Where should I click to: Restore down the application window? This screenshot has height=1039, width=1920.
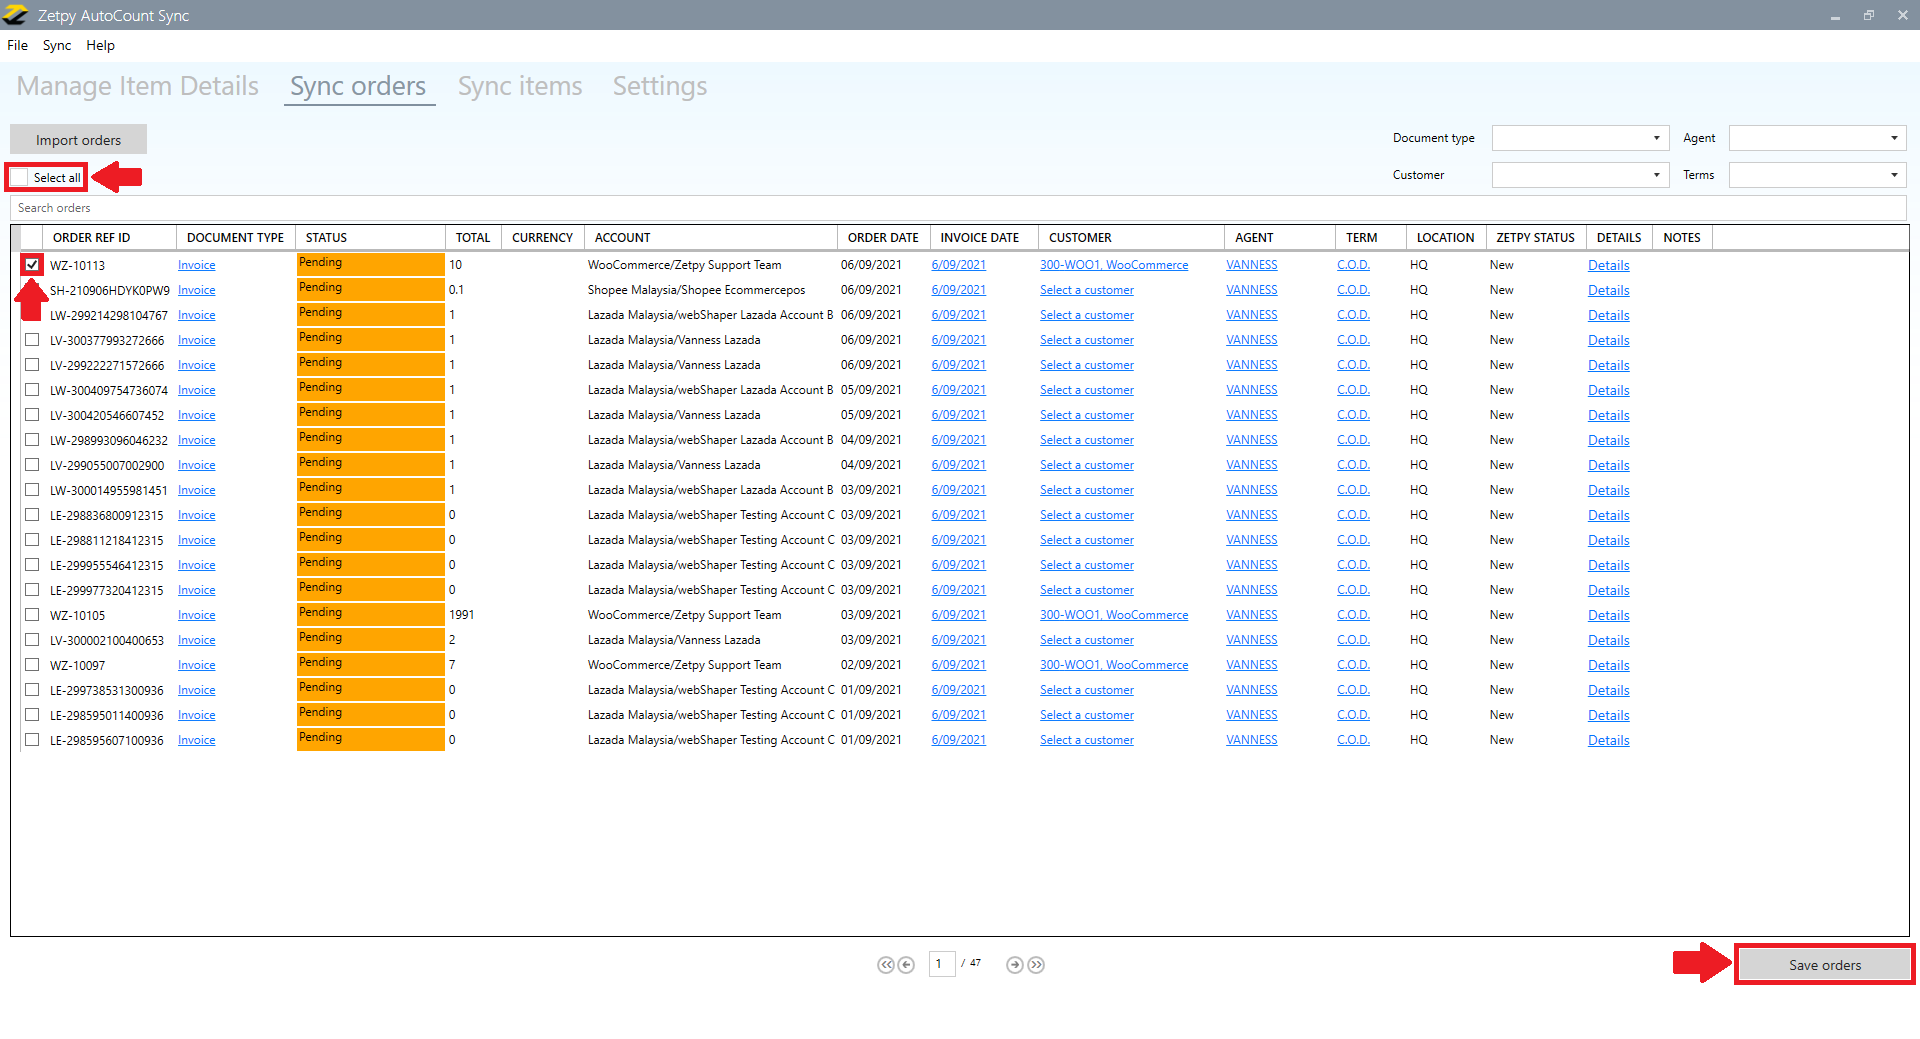1868,15
